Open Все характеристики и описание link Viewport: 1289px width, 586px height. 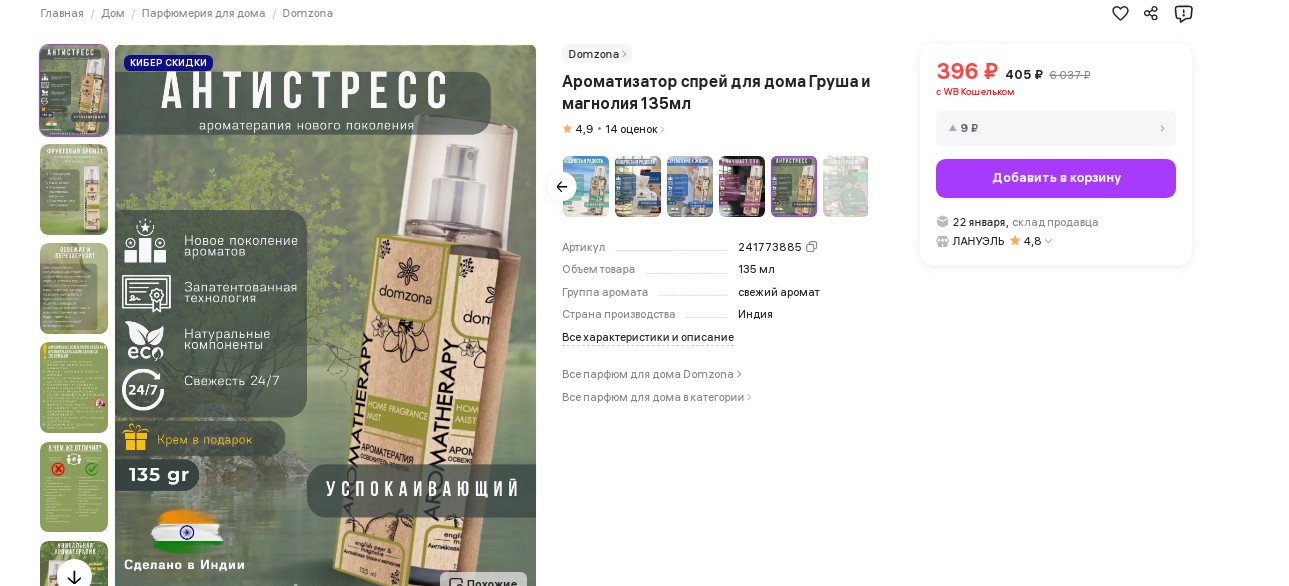tap(648, 337)
